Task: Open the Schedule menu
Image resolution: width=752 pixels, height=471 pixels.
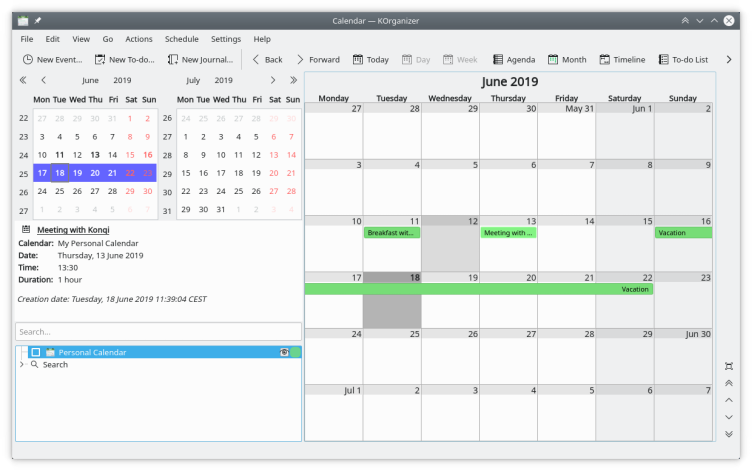Action: (181, 39)
